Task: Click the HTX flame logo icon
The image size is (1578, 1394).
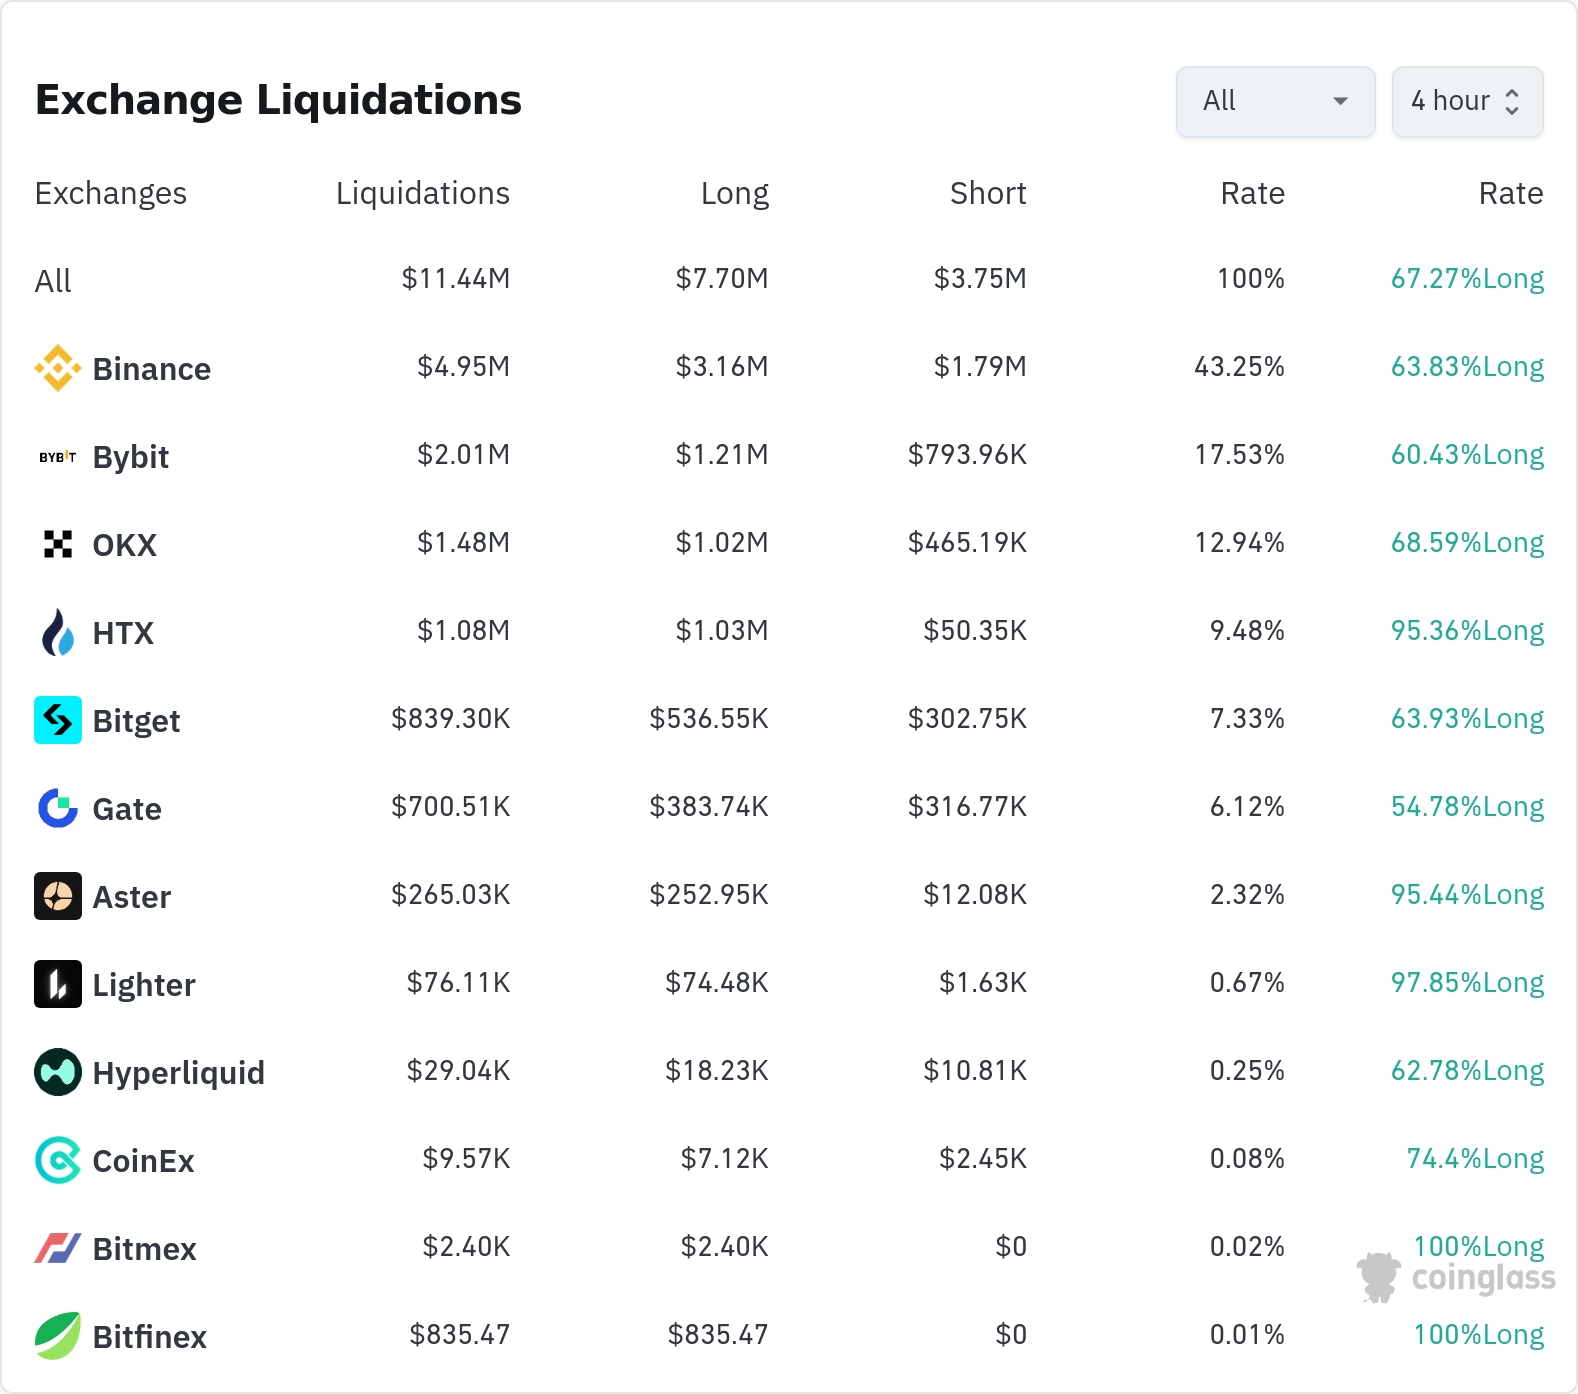Action: [58, 632]
